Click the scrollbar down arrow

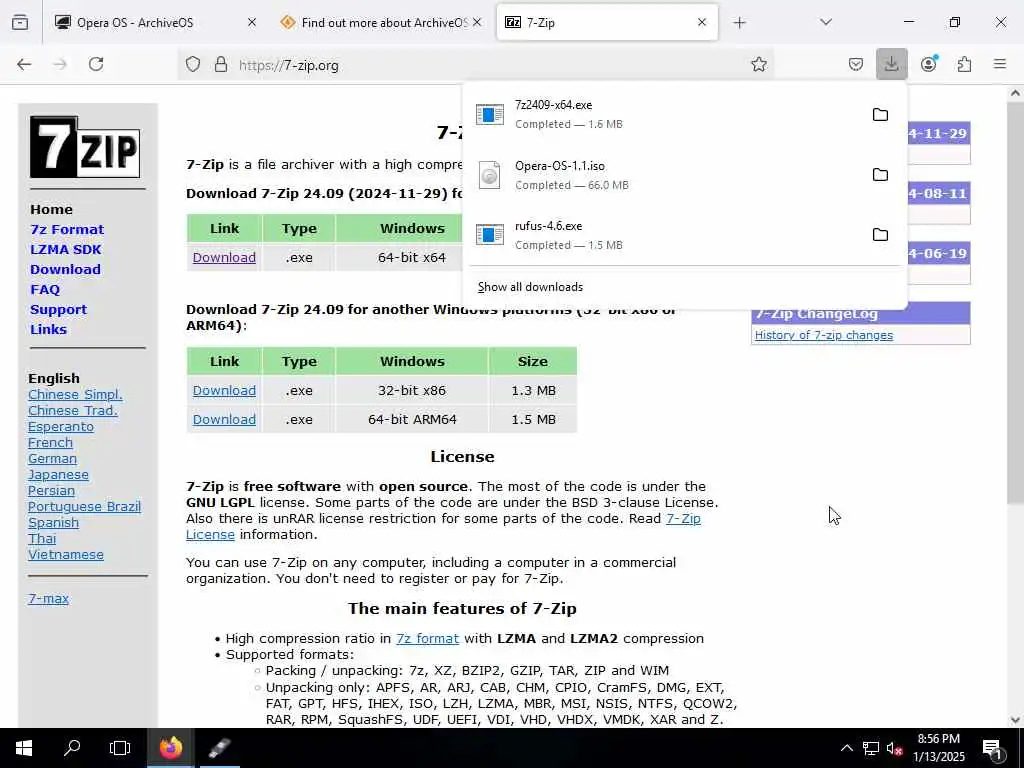pyautogui.click(x=1015, y=720)
